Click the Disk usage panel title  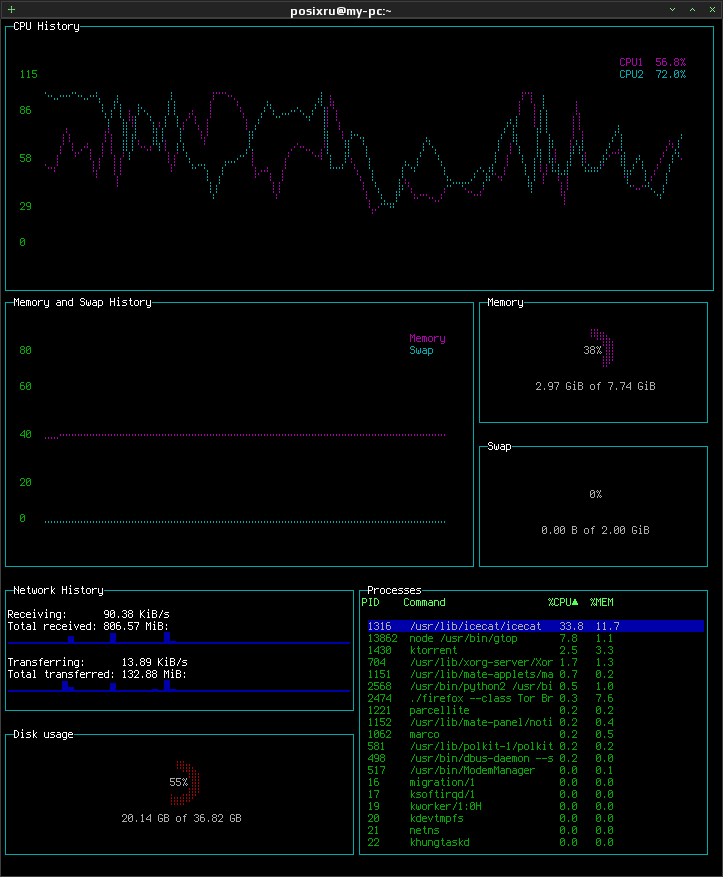coord(43,734)
